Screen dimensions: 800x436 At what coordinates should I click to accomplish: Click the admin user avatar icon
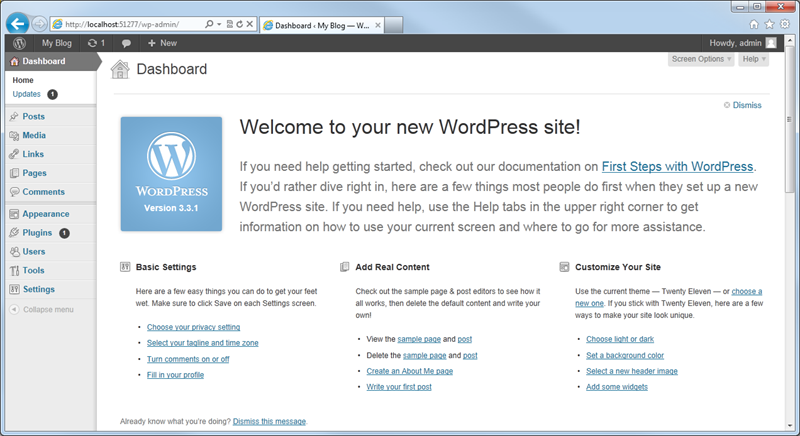click(771, 43)
